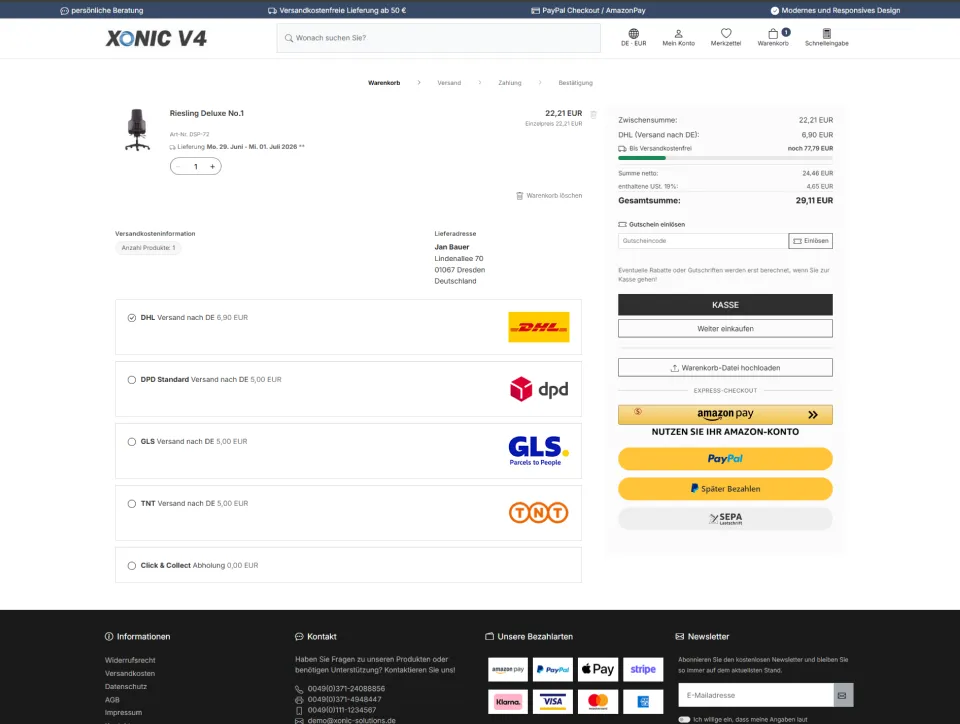The width and height of the screenshot is (960, 724).
Task: Click the Weiter einkaufen button
Action: tap(726, 329)
